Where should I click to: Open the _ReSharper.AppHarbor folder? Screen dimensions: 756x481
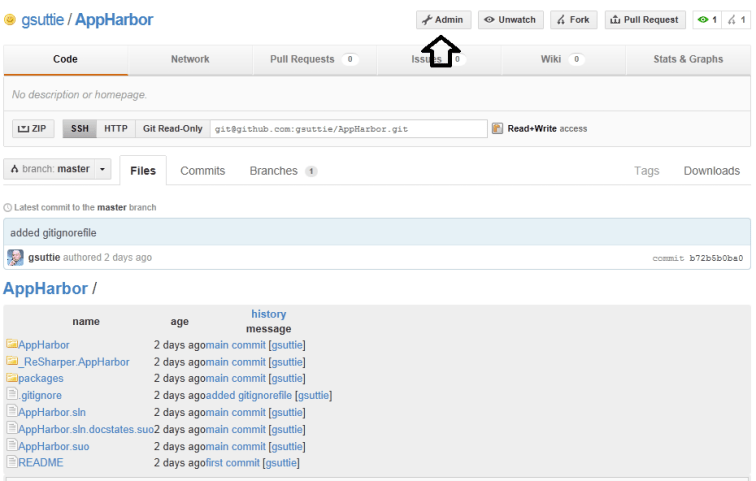74,362
